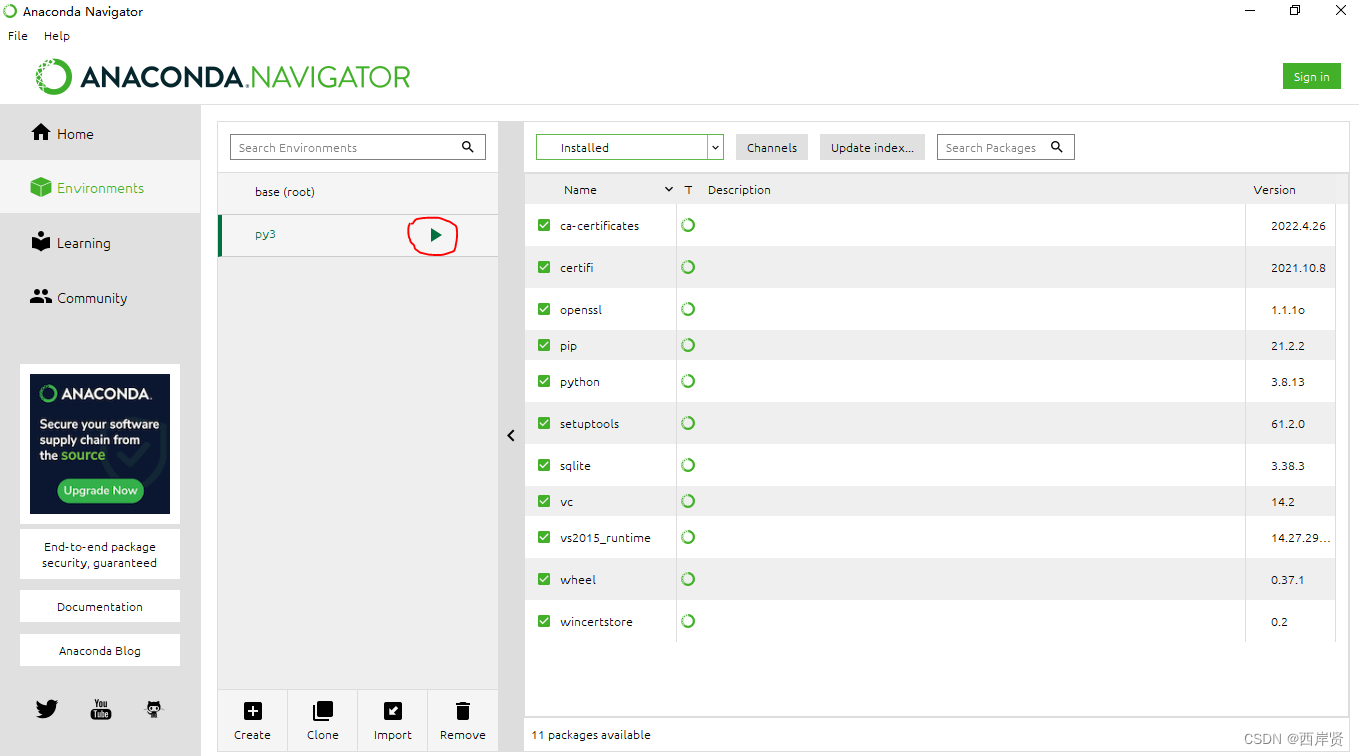Image resolution: width=1359 pixels, height=756 pixels.
Task: Select the base (root) environment
Action: tap(358, 192)
